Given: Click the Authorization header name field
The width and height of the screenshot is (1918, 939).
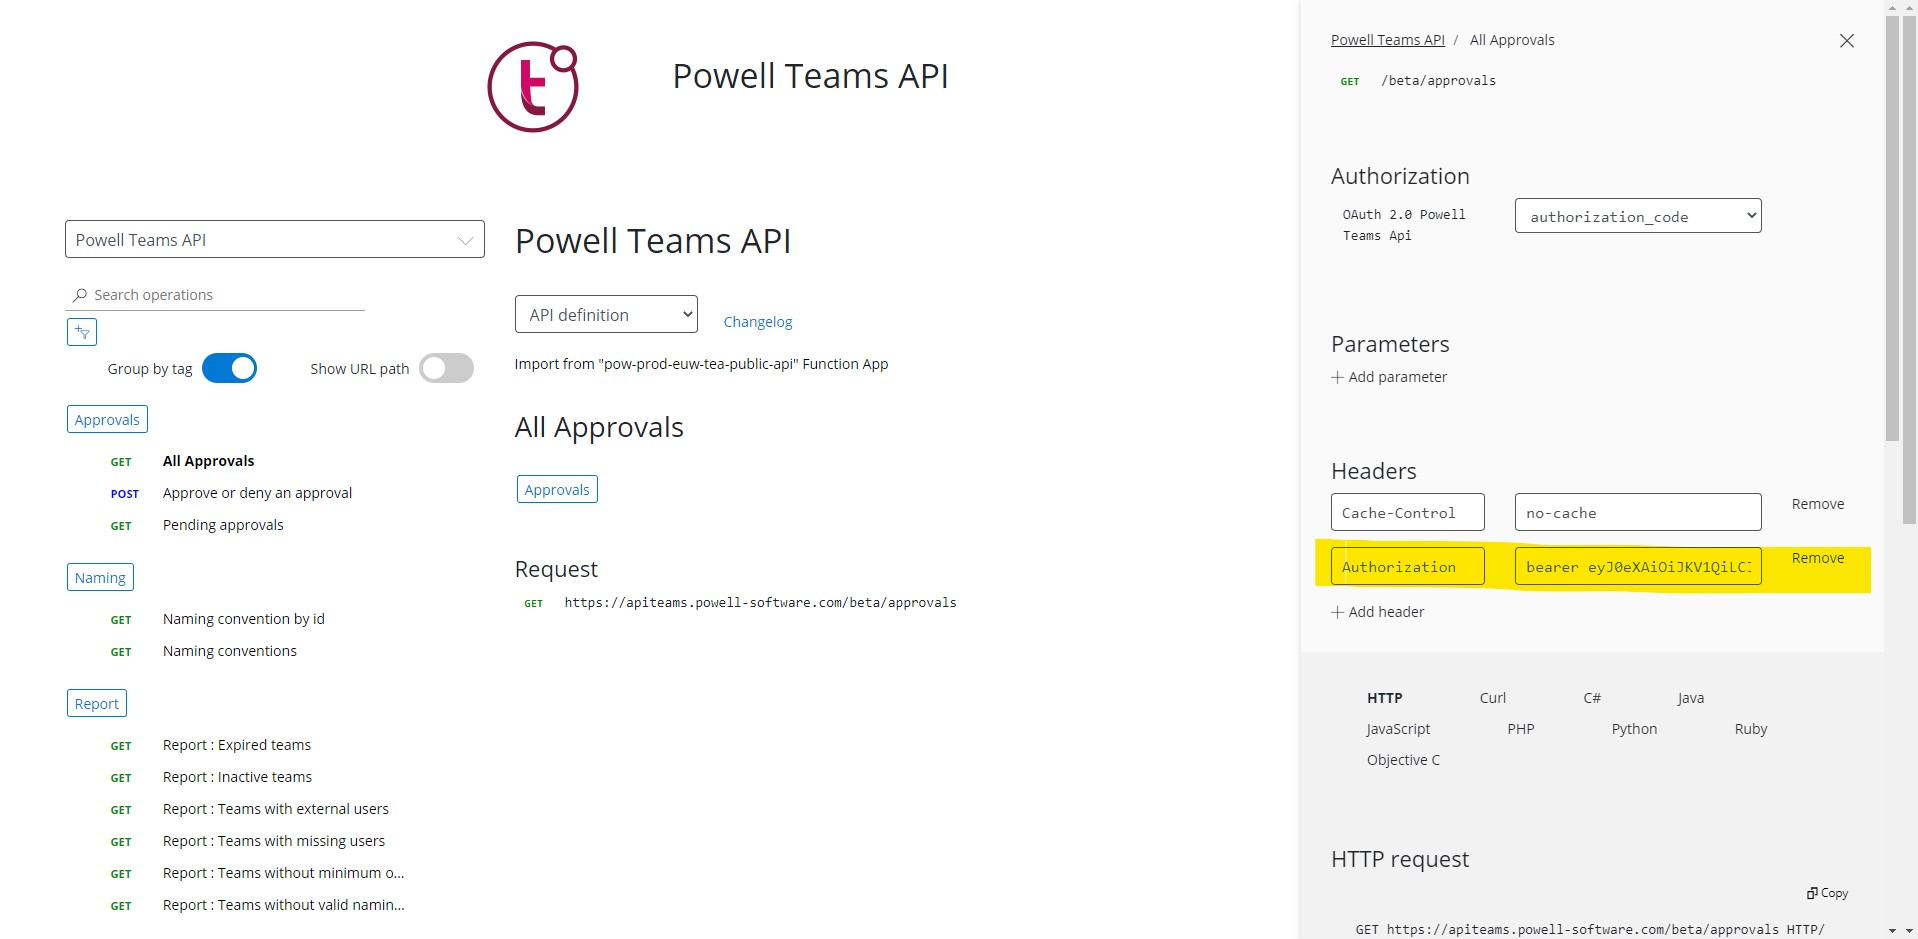Looking at the screenshot, I should point(1408,566).
